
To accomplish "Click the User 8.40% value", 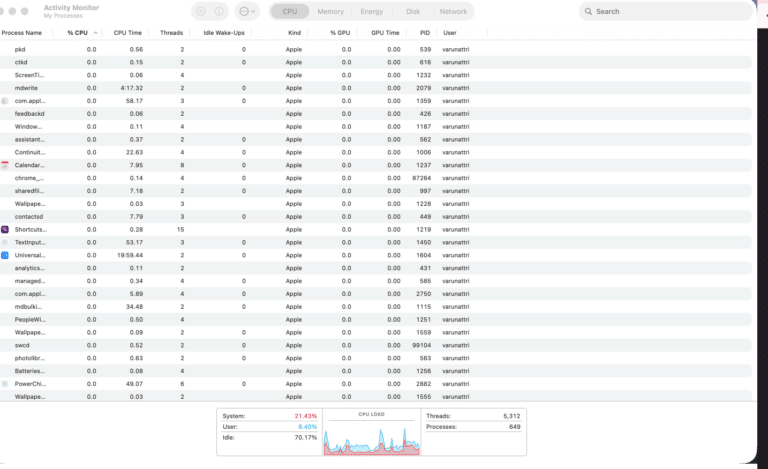I will pos(307,427).
